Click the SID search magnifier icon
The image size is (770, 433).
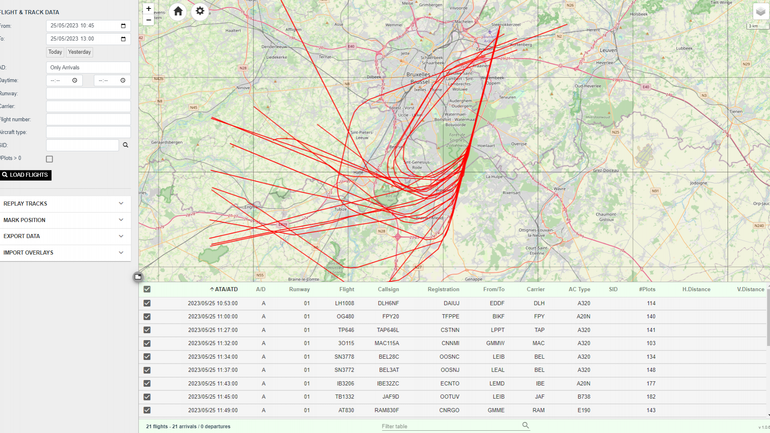tap(125, 145)
